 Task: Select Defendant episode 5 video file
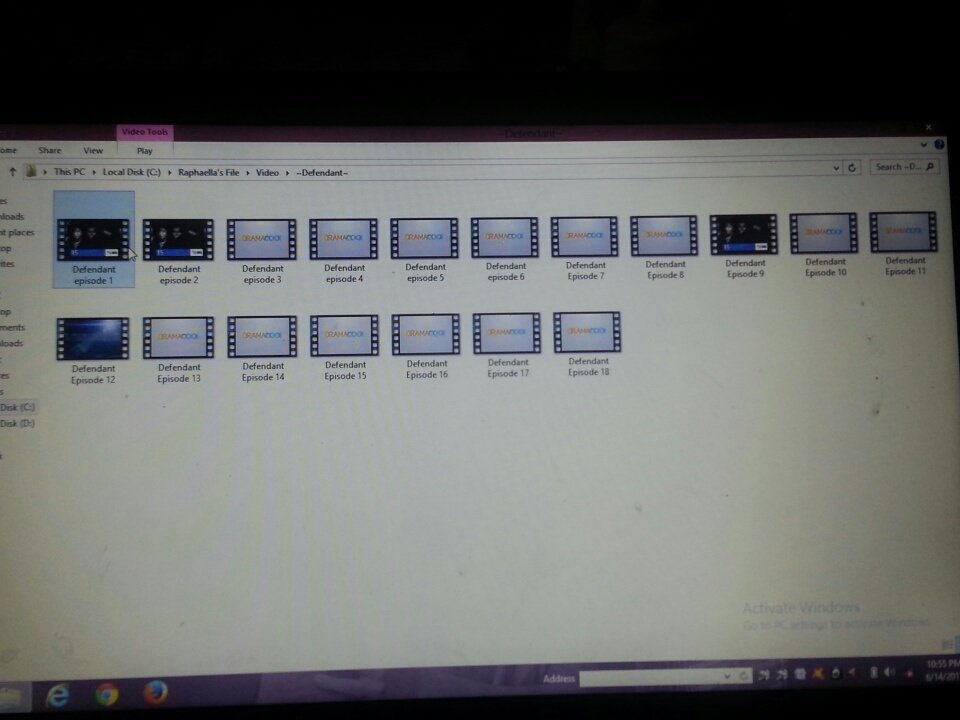coord(425,249)
